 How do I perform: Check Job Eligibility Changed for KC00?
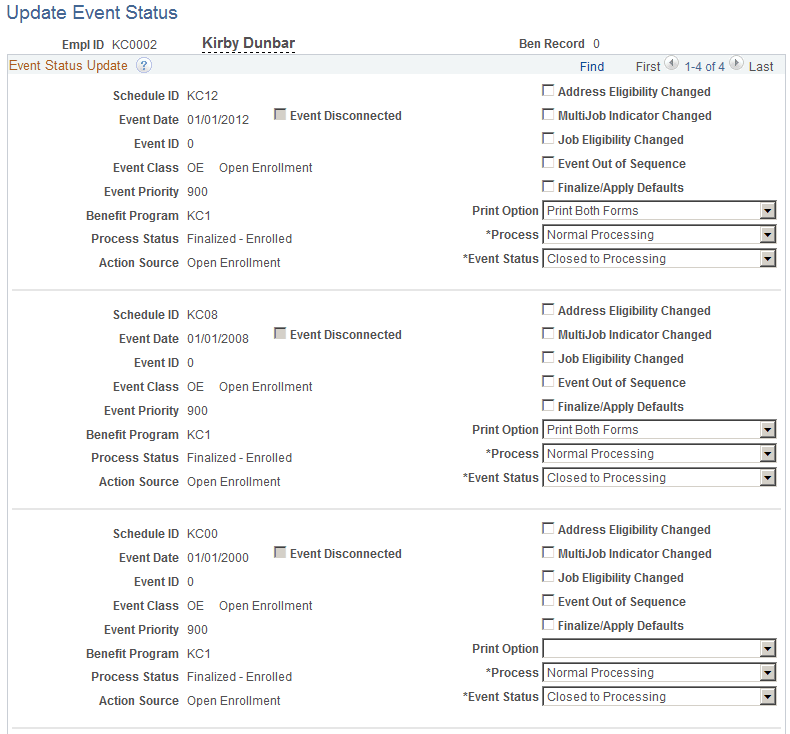tap(548, 576)
